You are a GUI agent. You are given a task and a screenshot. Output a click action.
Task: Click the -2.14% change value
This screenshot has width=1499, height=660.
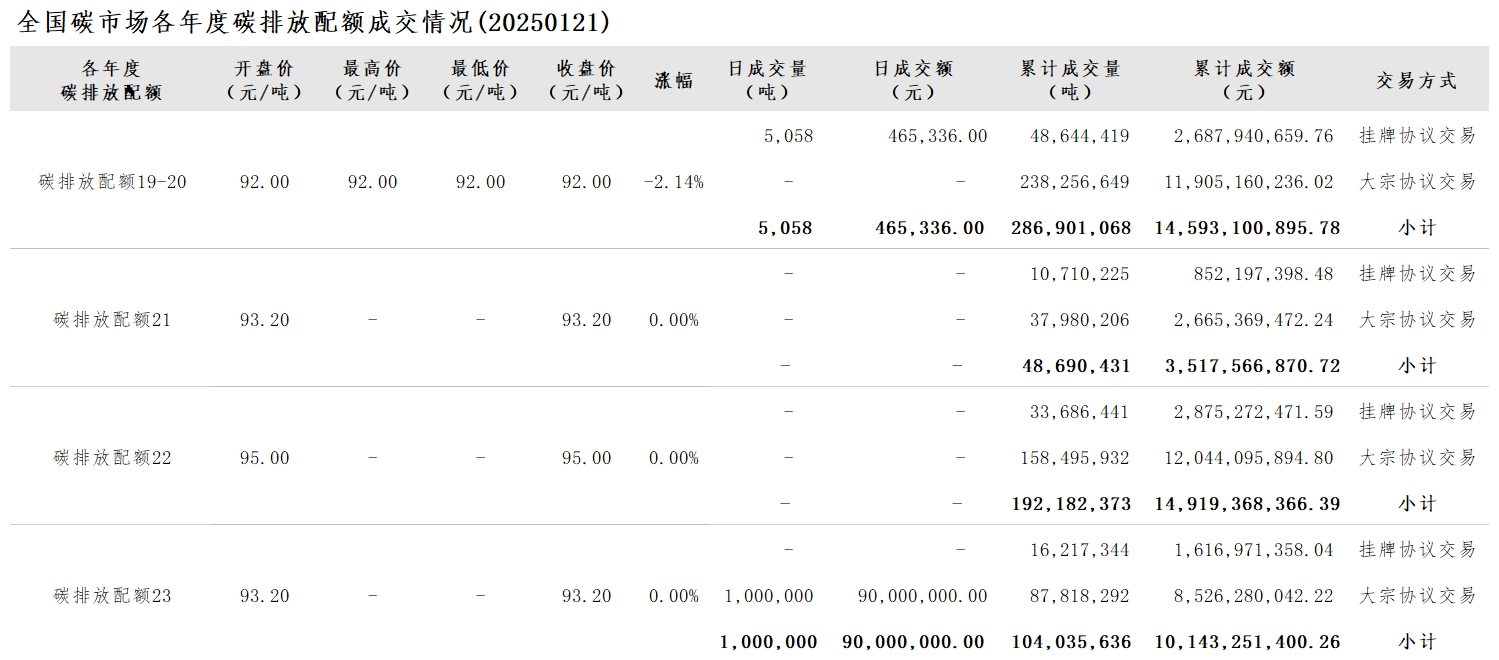[x=674, y=182]
